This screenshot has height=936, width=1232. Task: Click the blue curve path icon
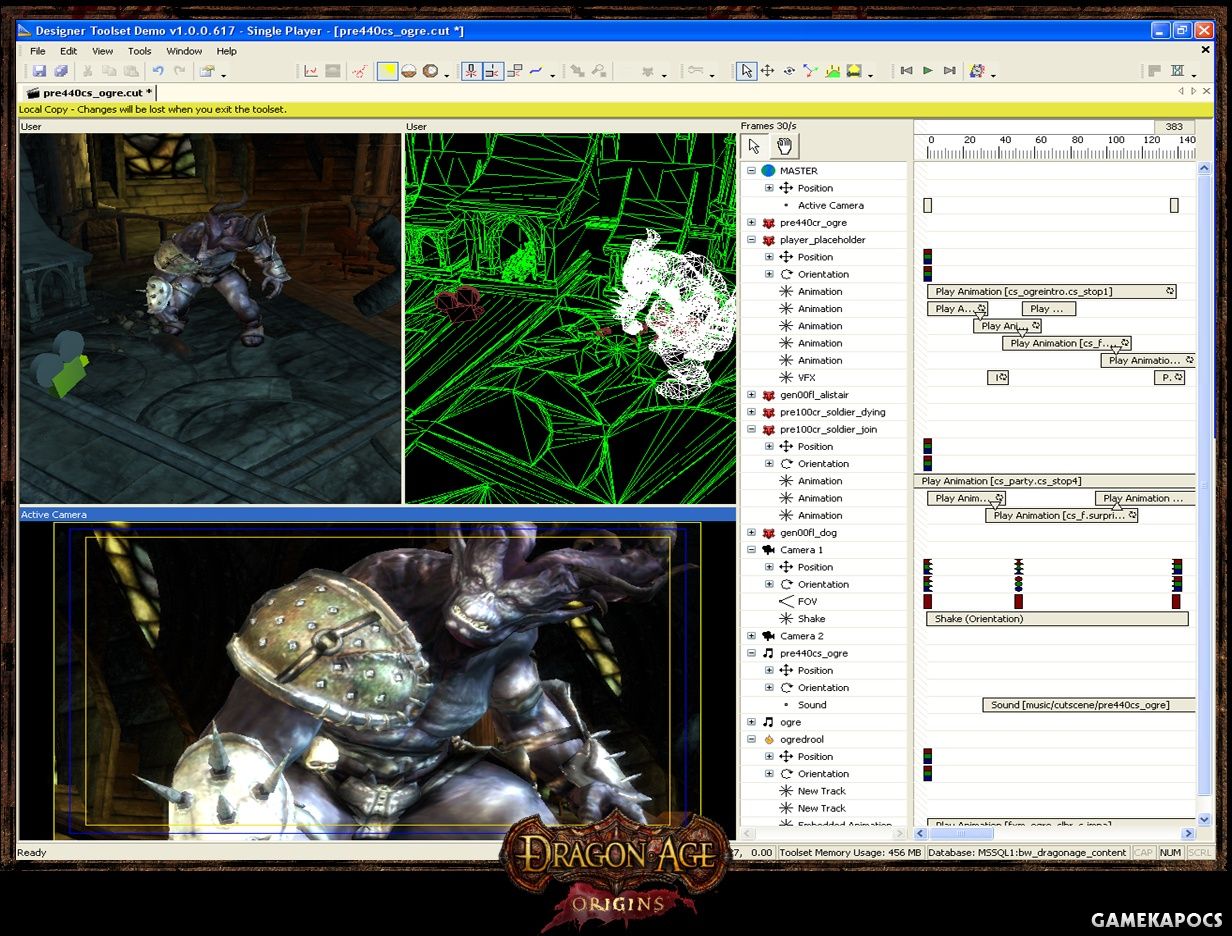536,71
